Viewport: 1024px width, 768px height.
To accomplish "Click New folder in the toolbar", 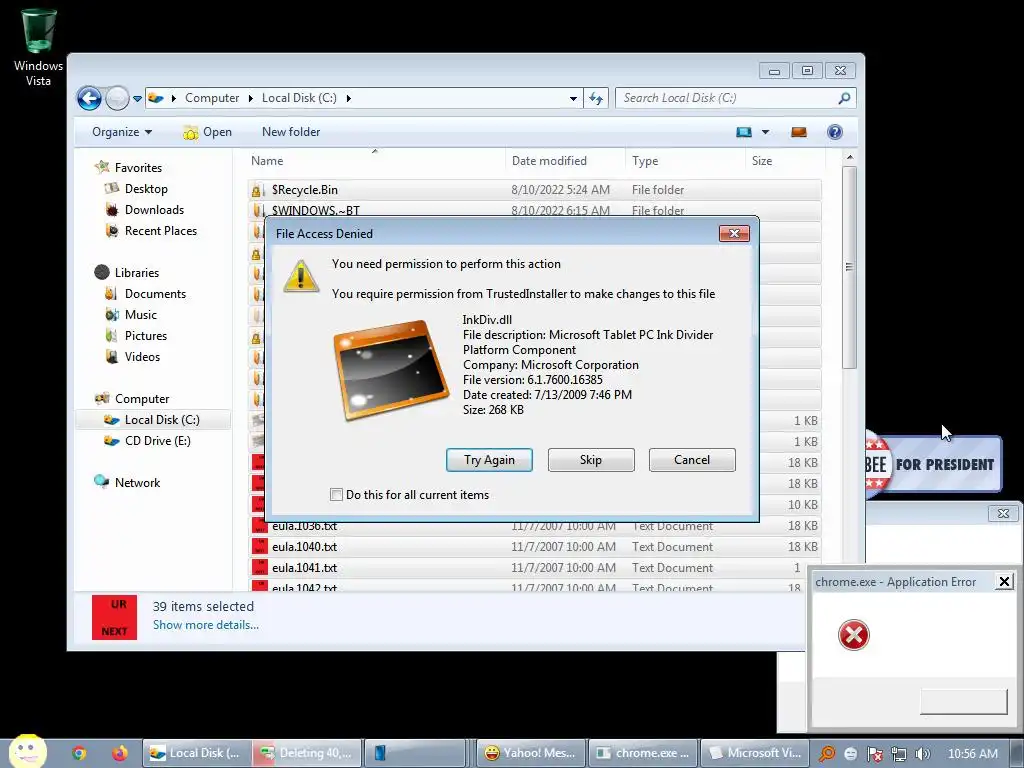I will (x=291, y=132).
